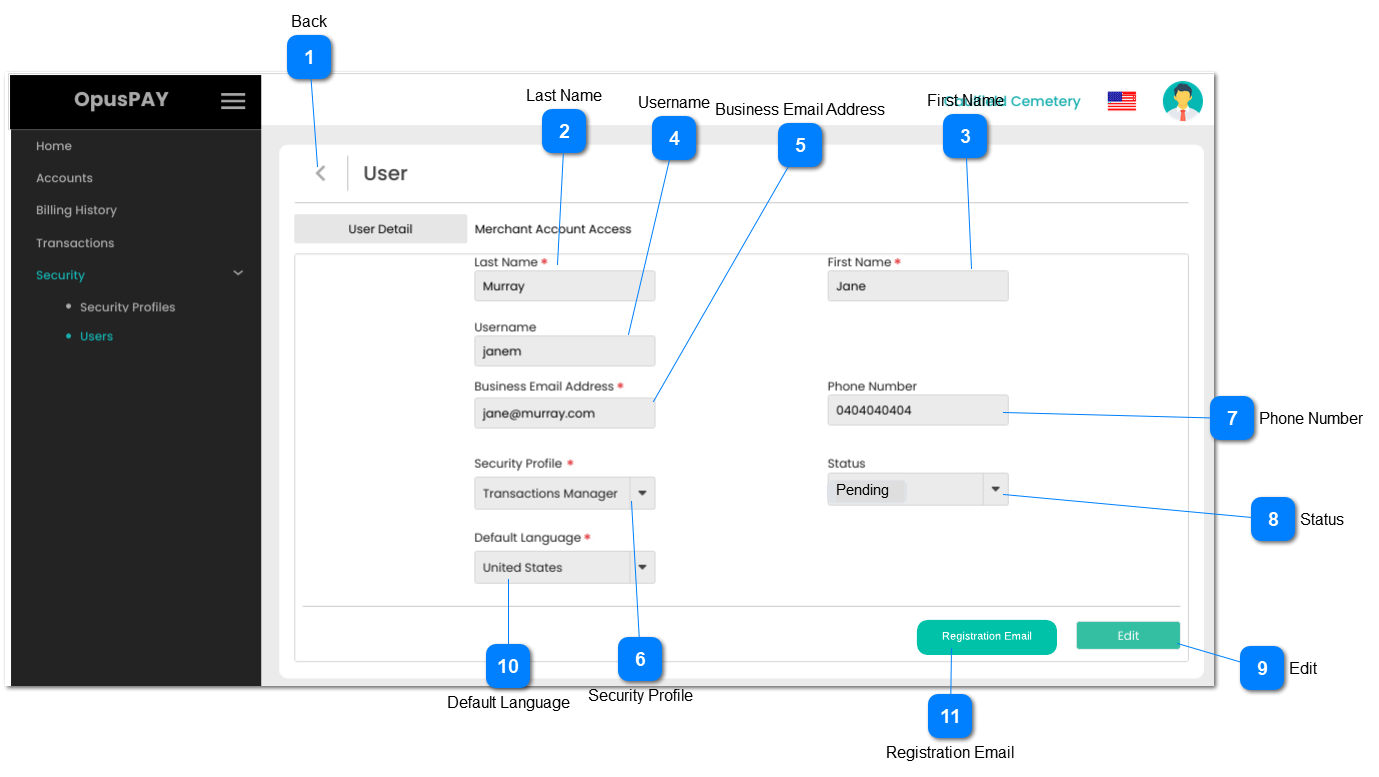Collapse the Security sidebar section
Viewport: 1379px width, 777px height.
238,273
